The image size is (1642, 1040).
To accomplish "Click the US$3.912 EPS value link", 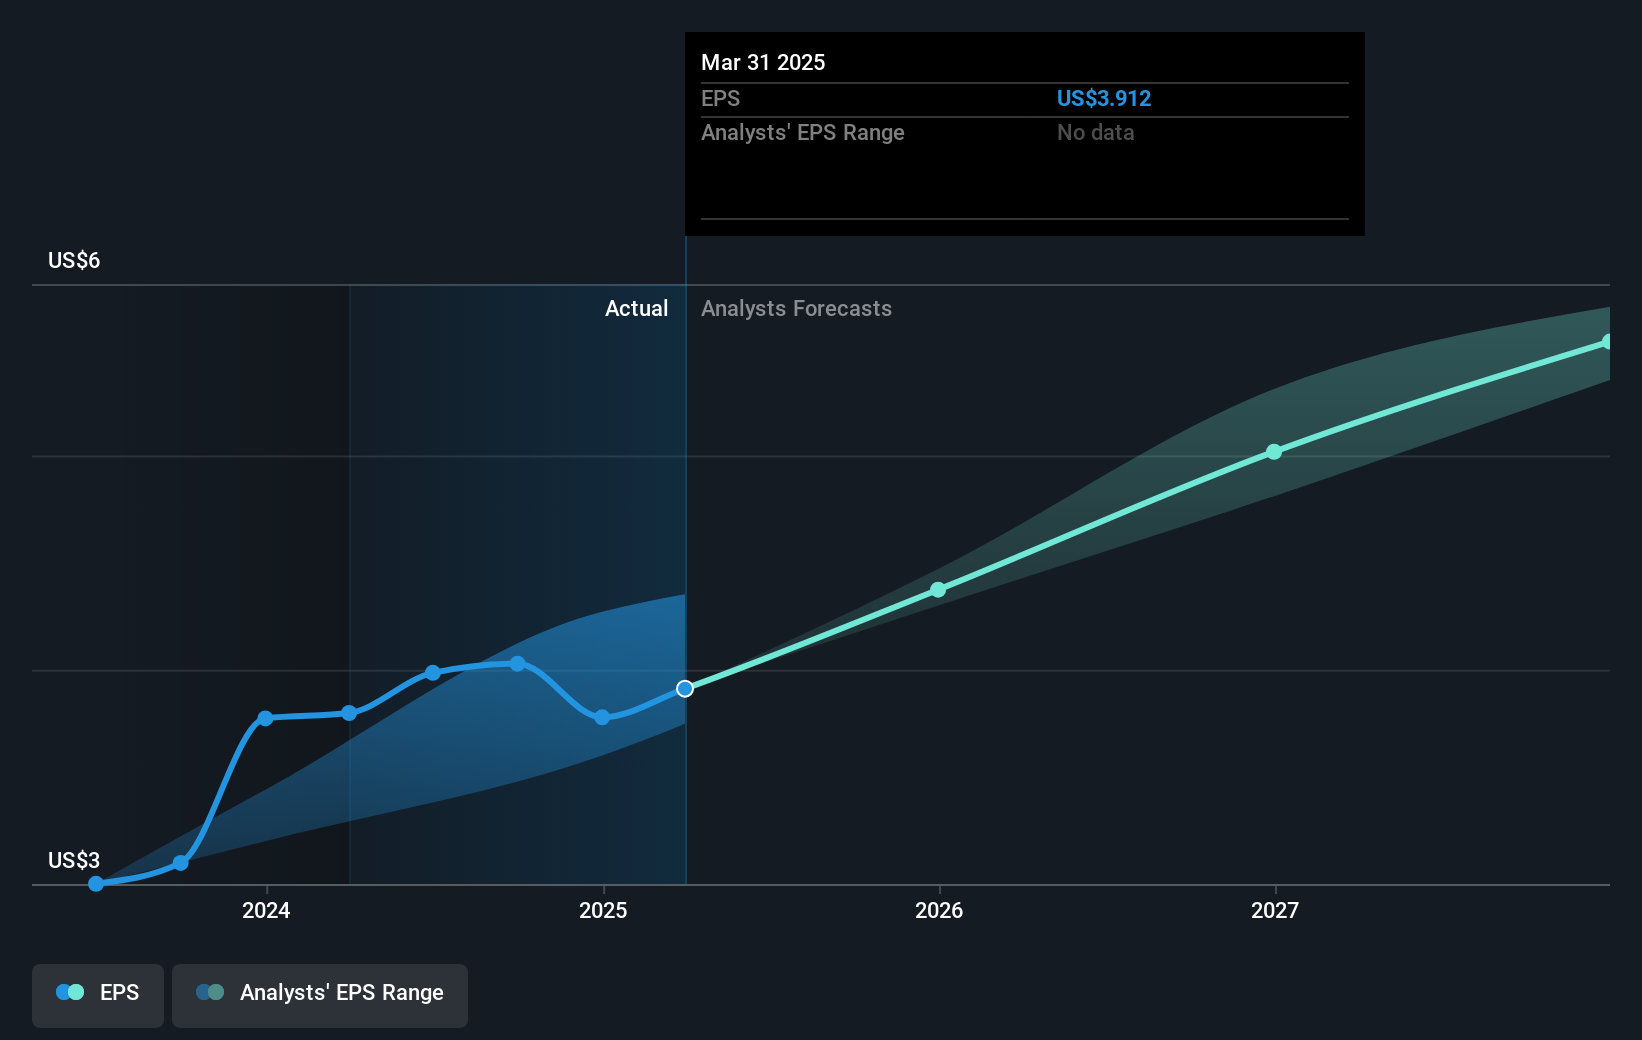I will tap(1104, 98).
